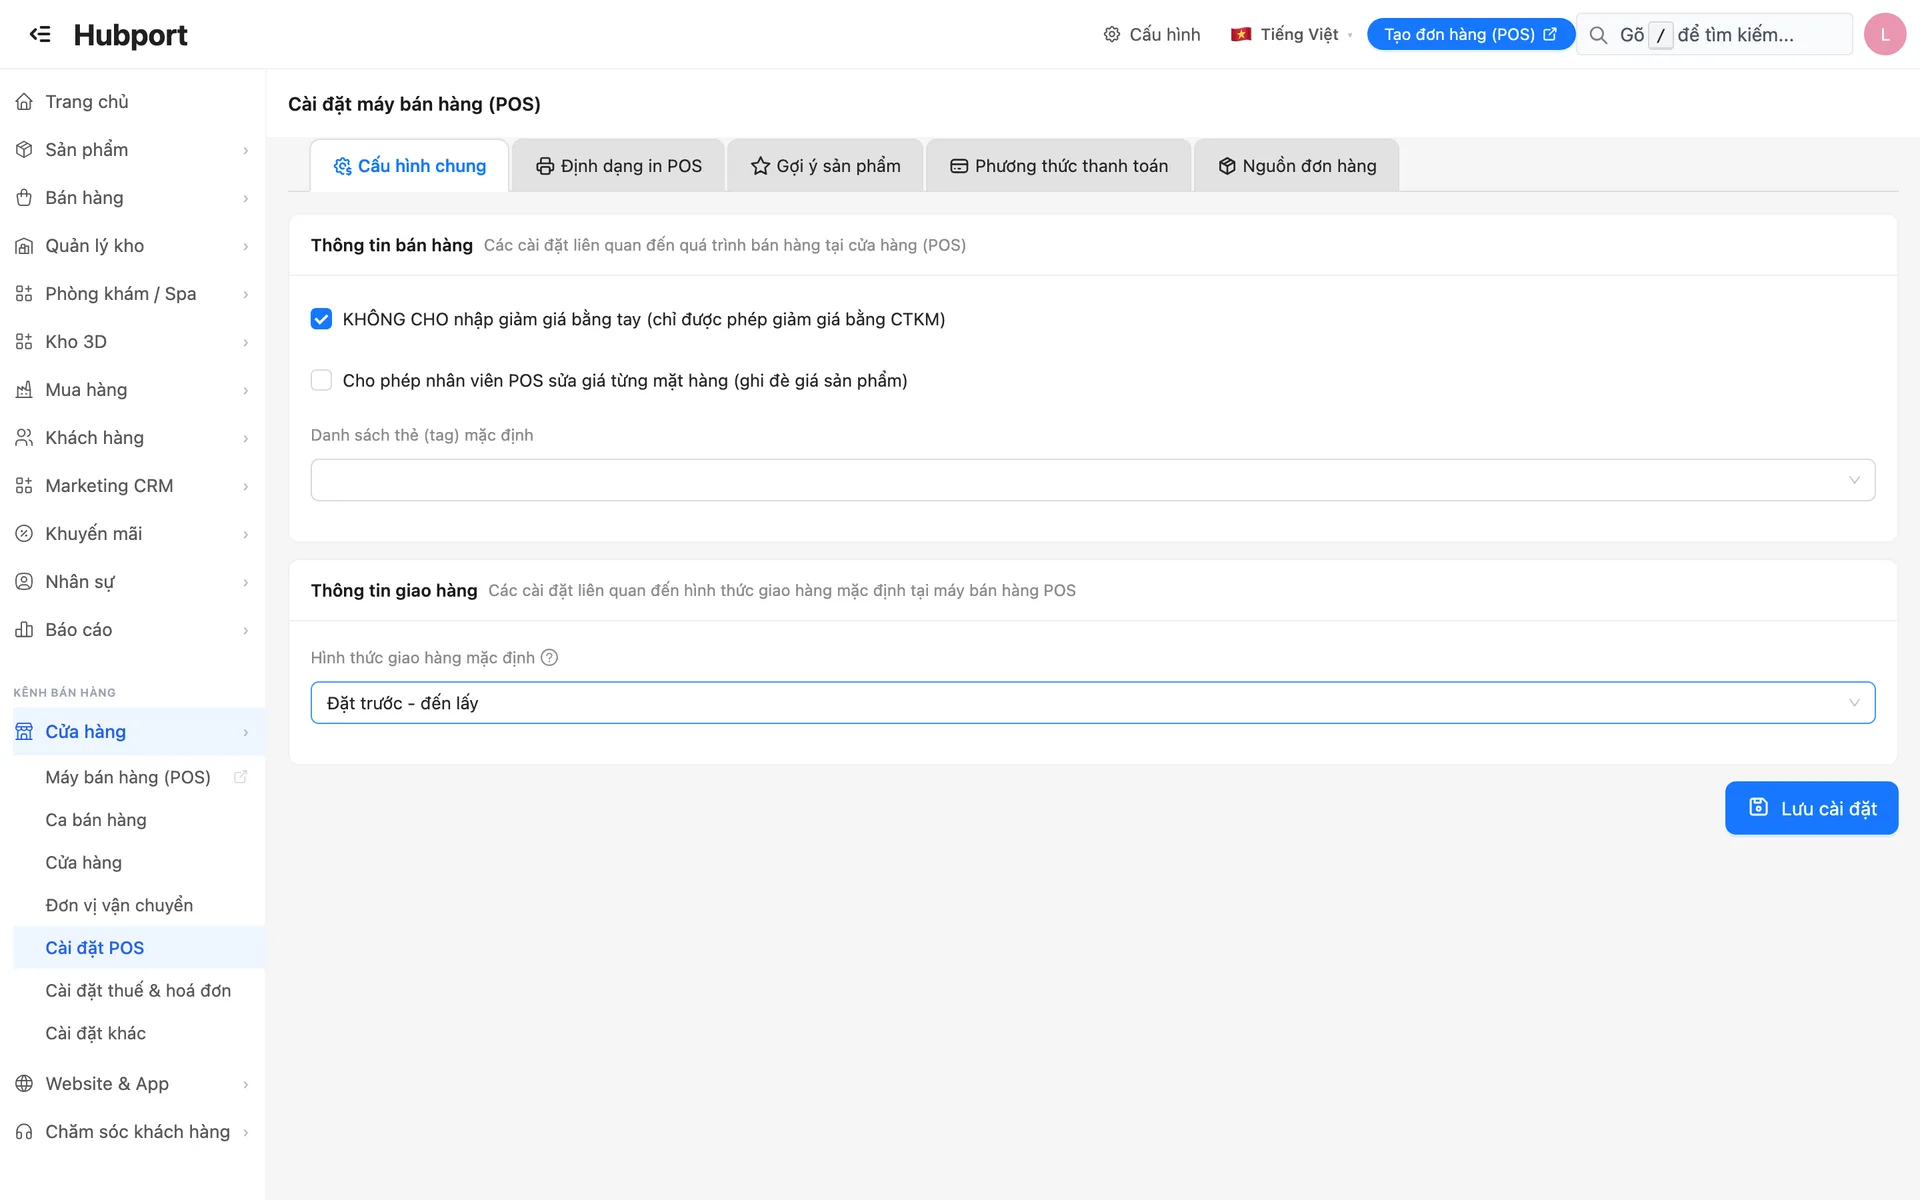Viewport: 1920px width, 1200px height.
Task: Switch to the Phương thức thanh toán tab
Action: (1058, 166)
